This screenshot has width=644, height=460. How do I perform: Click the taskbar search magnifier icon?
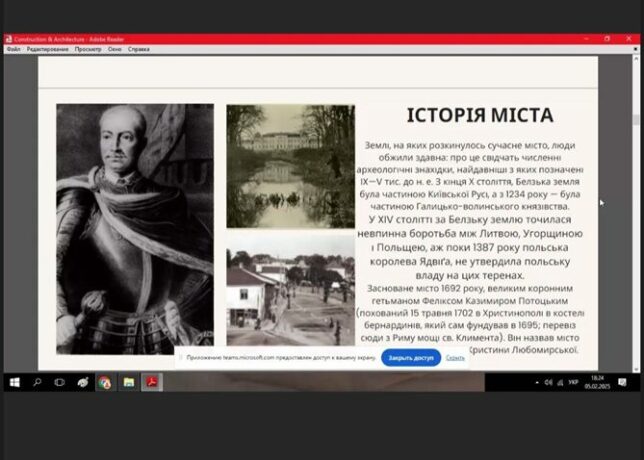click(37, 382)
